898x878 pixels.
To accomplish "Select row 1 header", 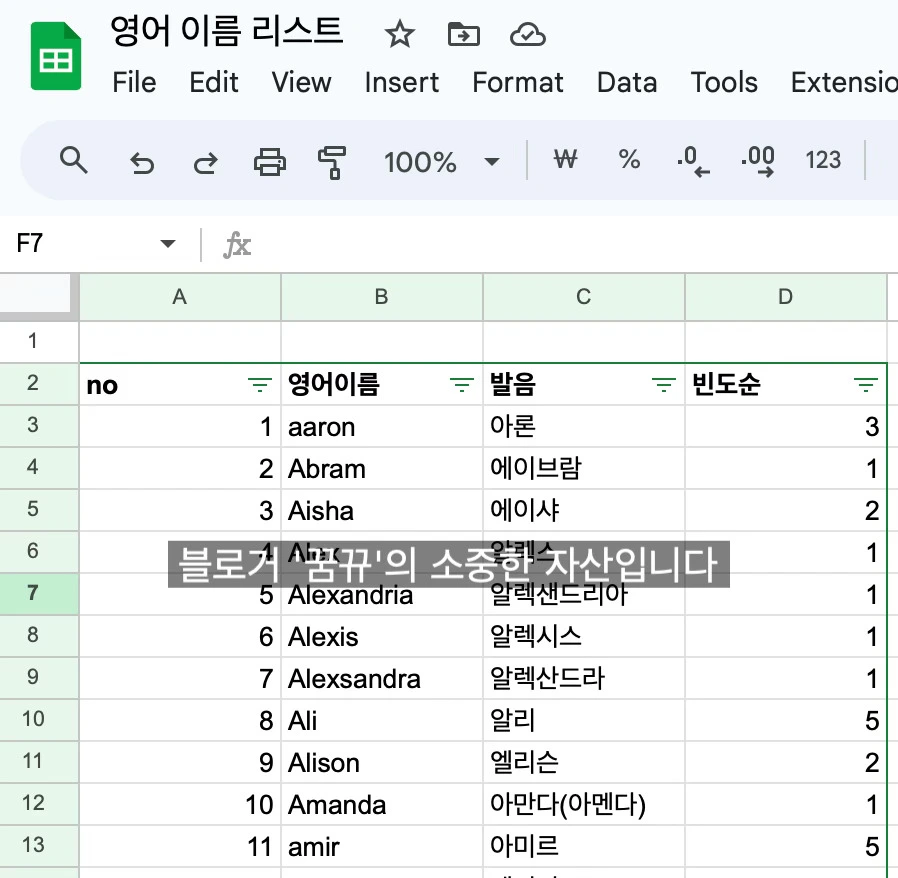I will 39,341.
